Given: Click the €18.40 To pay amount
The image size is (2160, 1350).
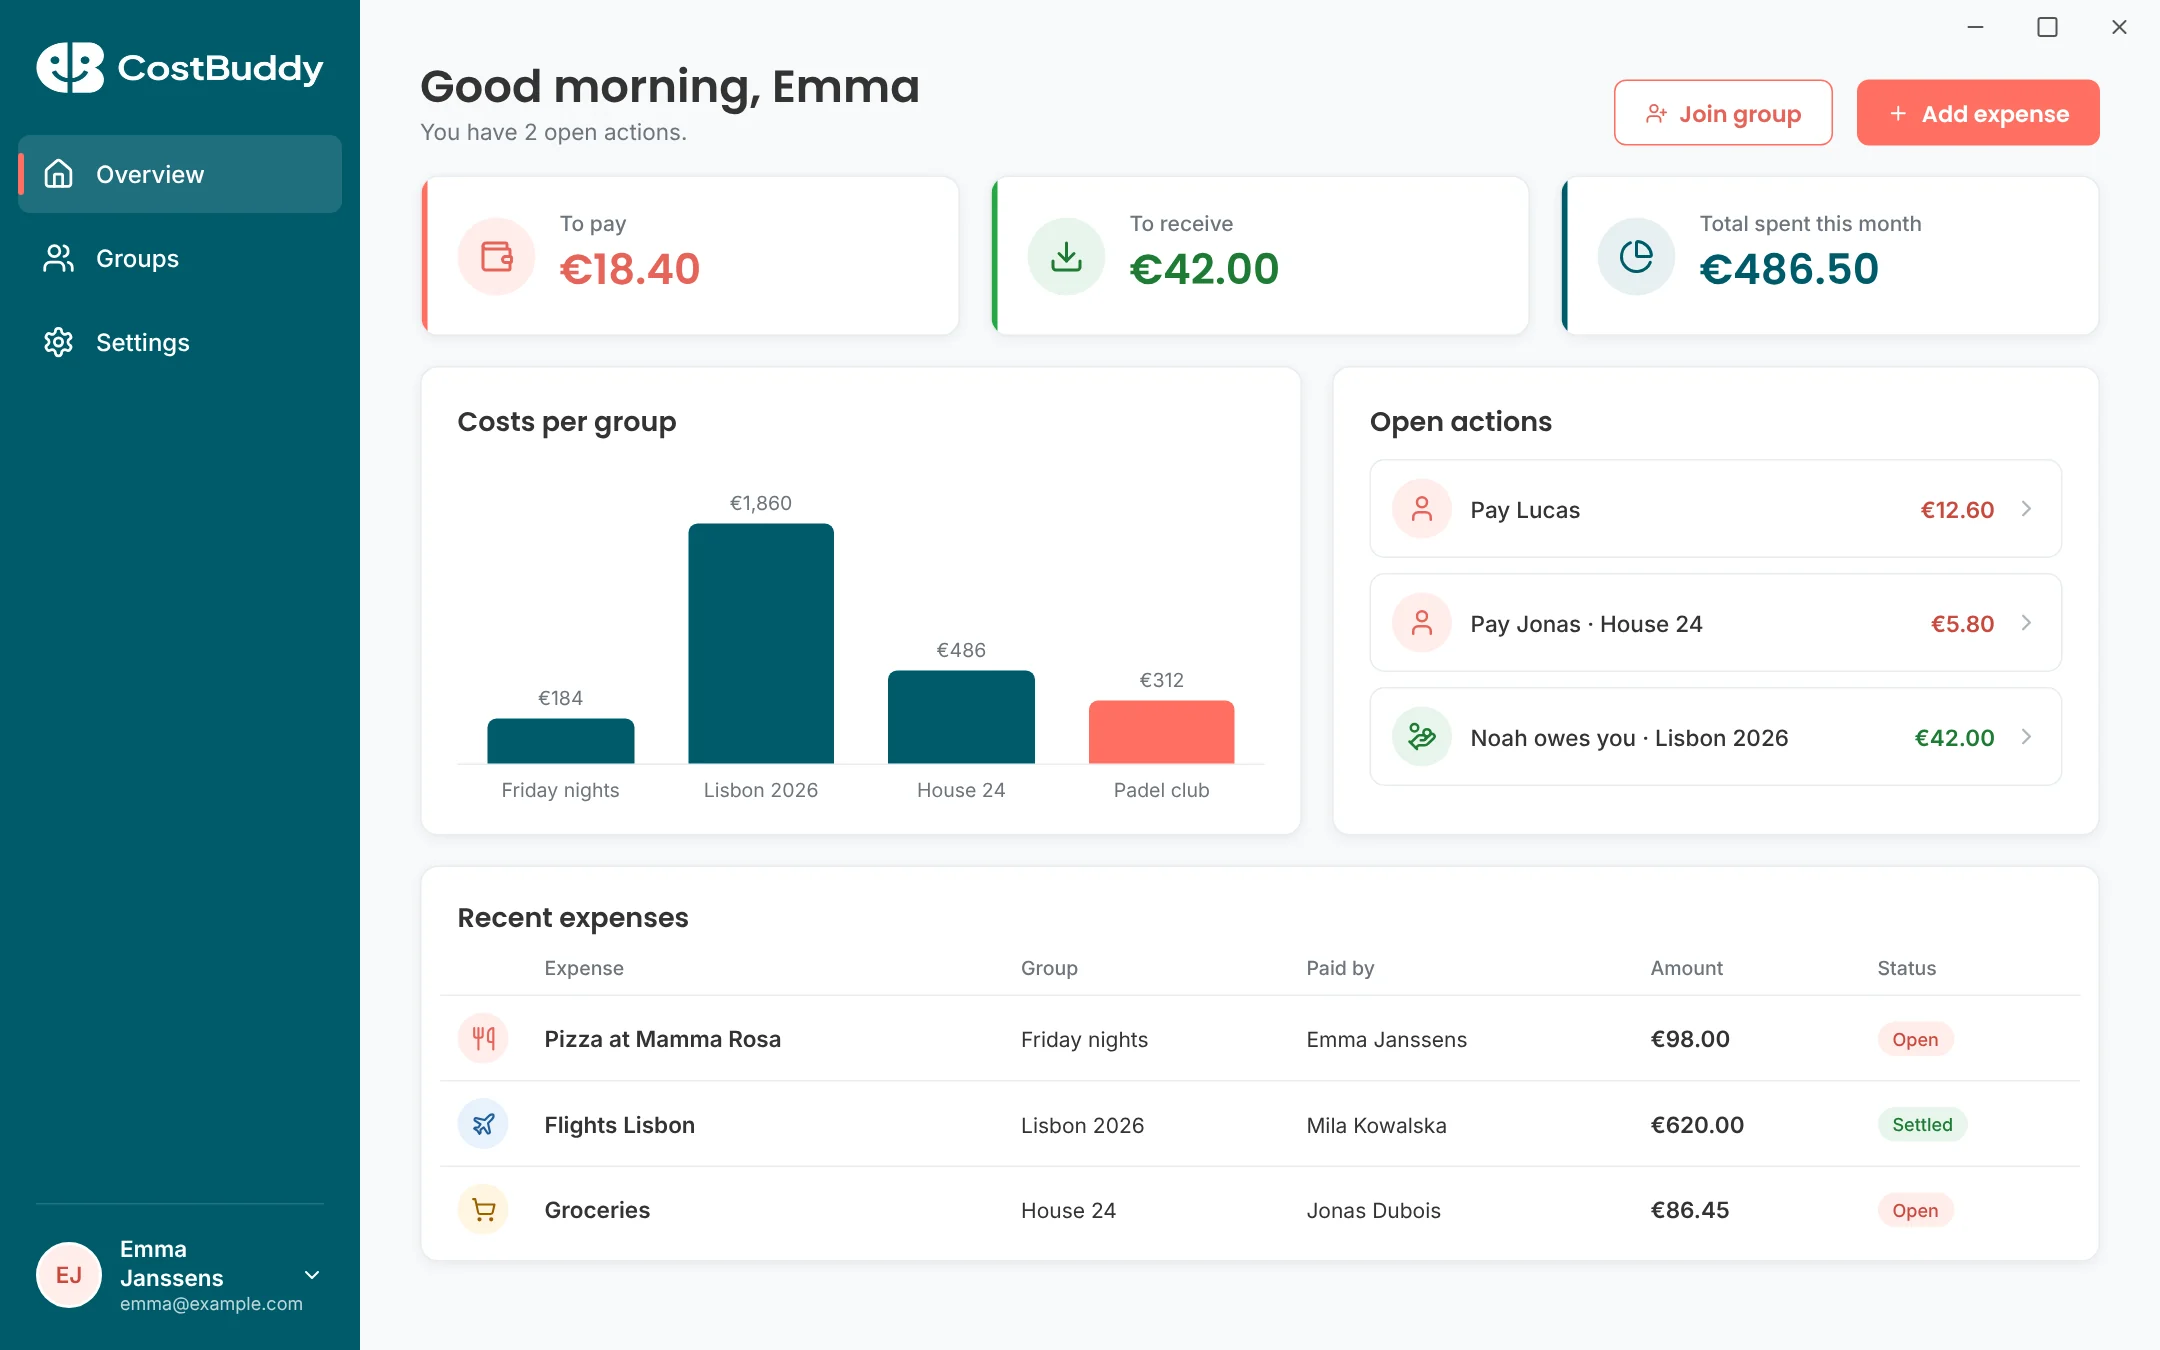Looking at the screenshot, I should tap(630, 269).
